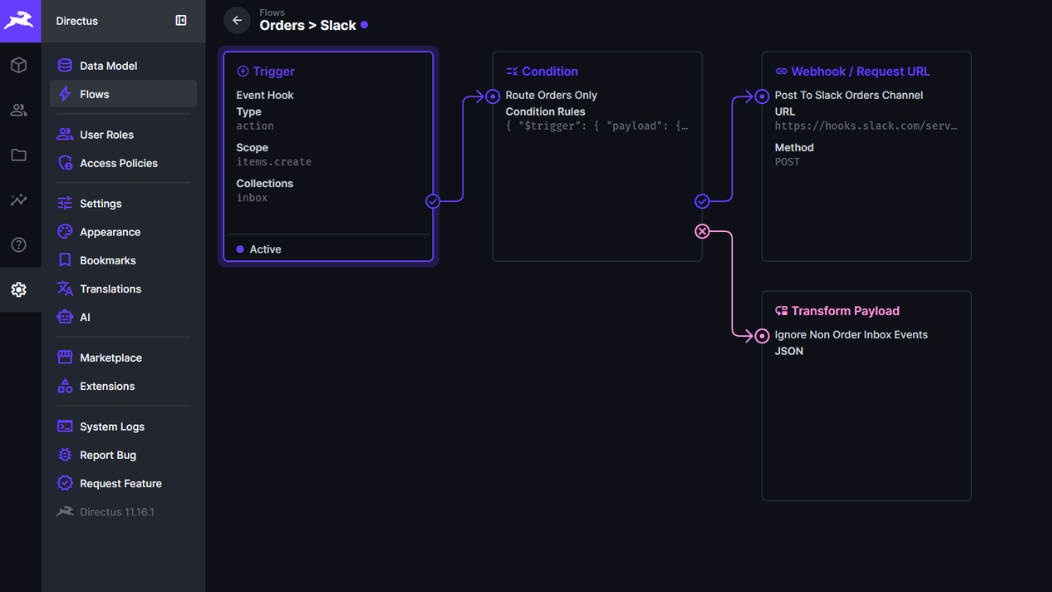Click the Report Bug beetle icon
The height and width of the screenshot is (592, 1052).
point(64,454)
